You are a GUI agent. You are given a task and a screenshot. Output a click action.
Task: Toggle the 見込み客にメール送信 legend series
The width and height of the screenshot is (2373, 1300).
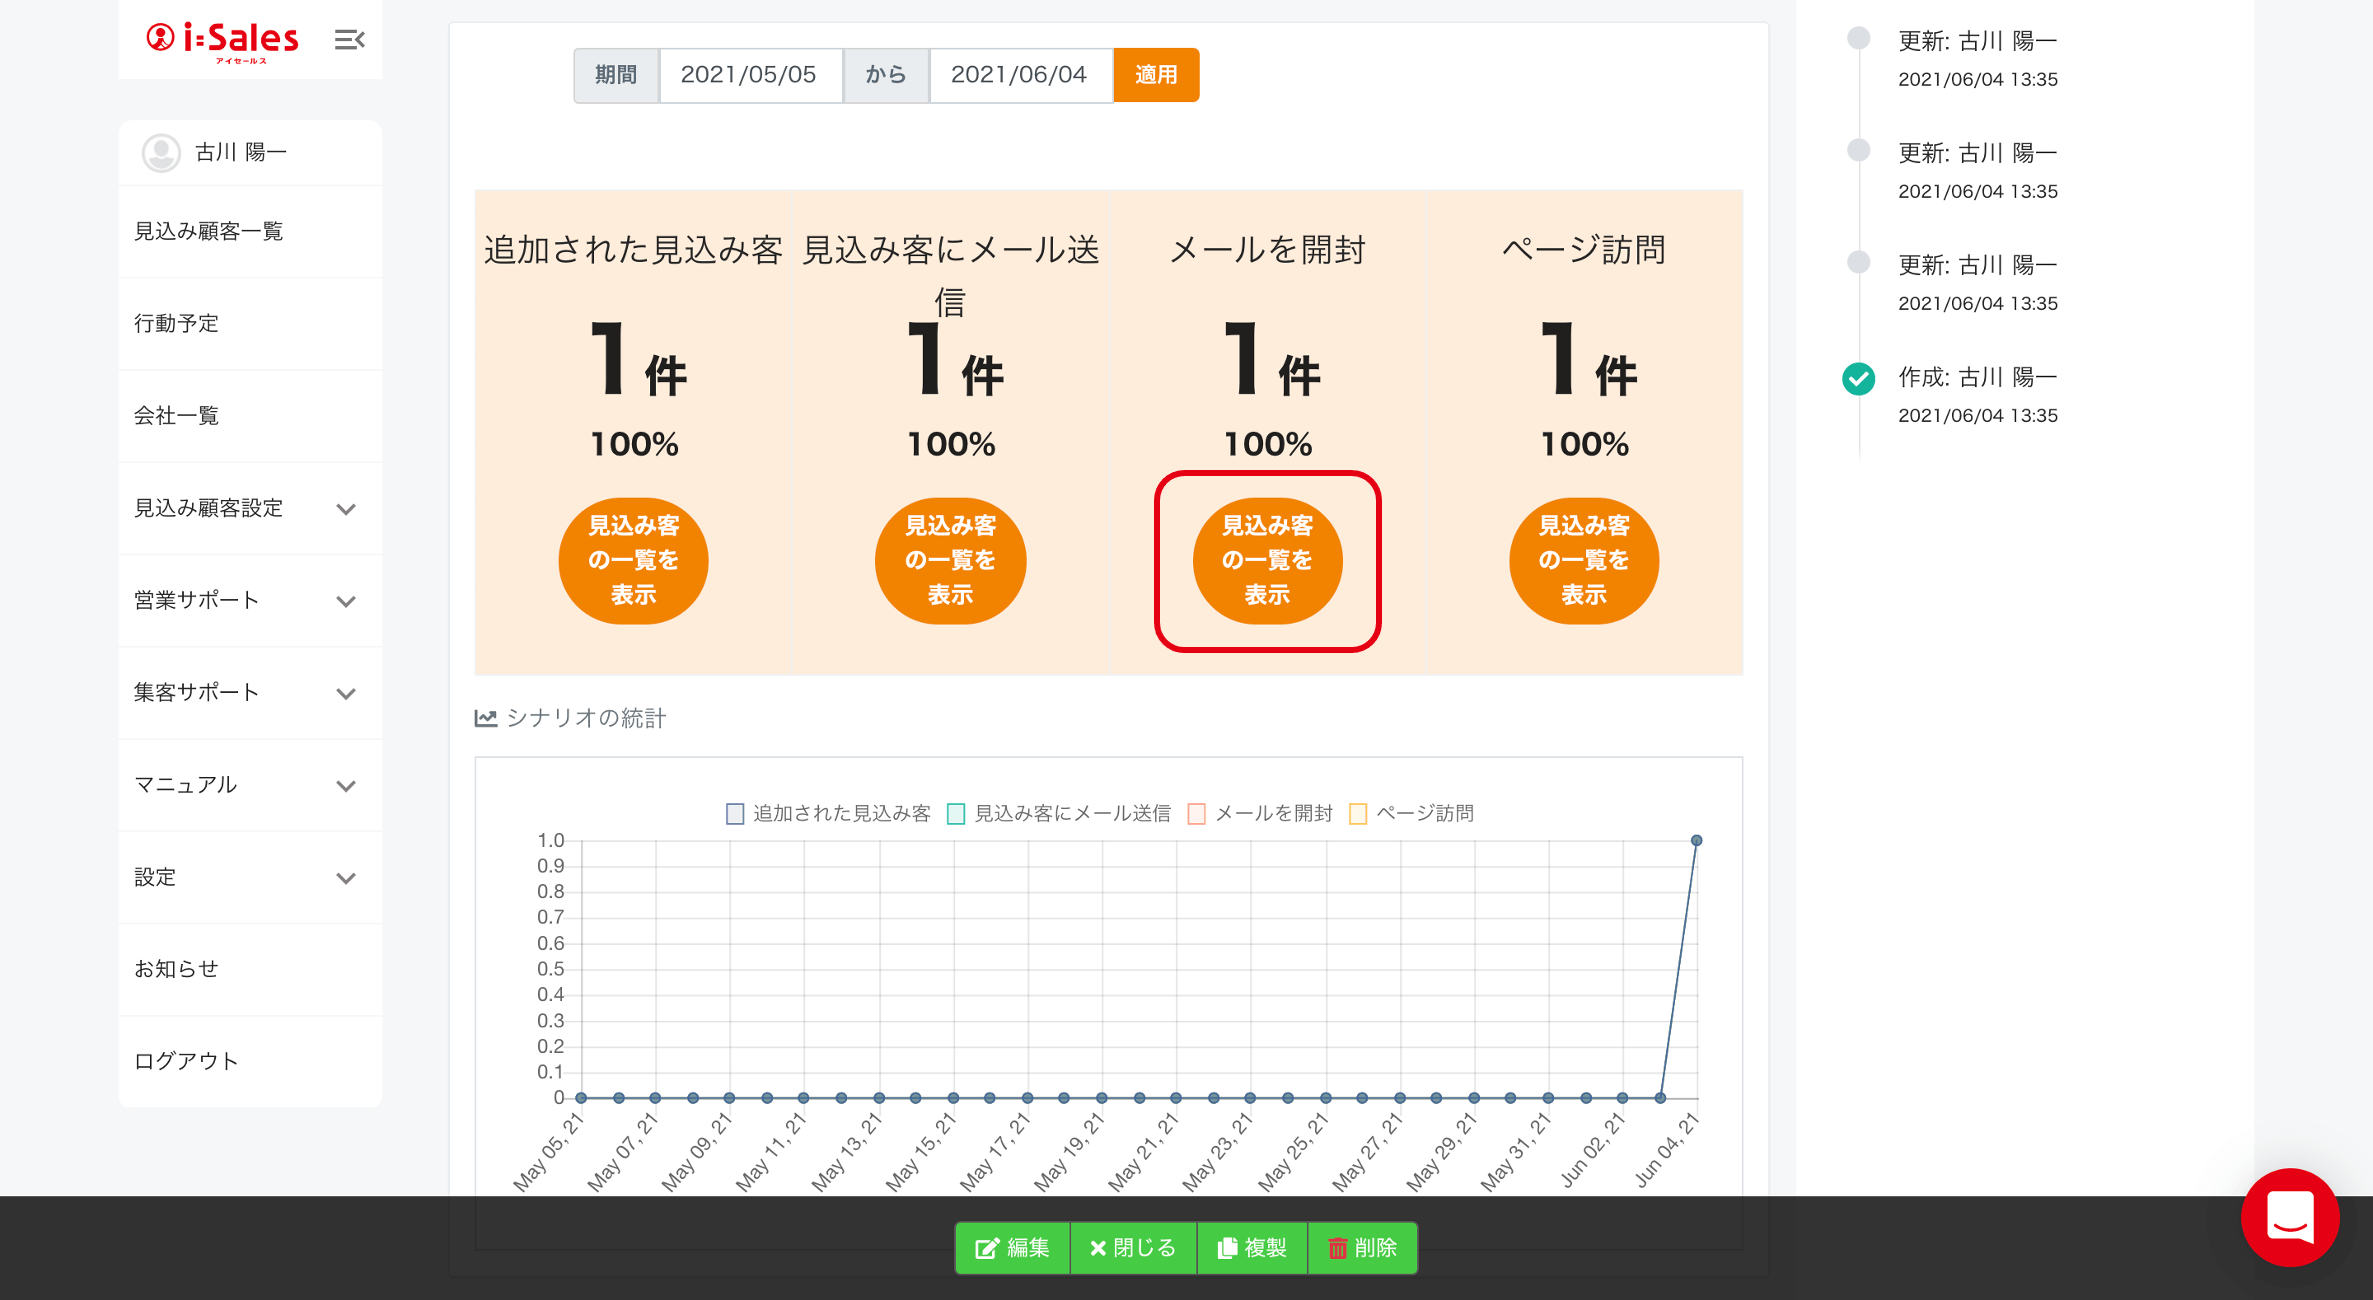click(x=956, y=813)
